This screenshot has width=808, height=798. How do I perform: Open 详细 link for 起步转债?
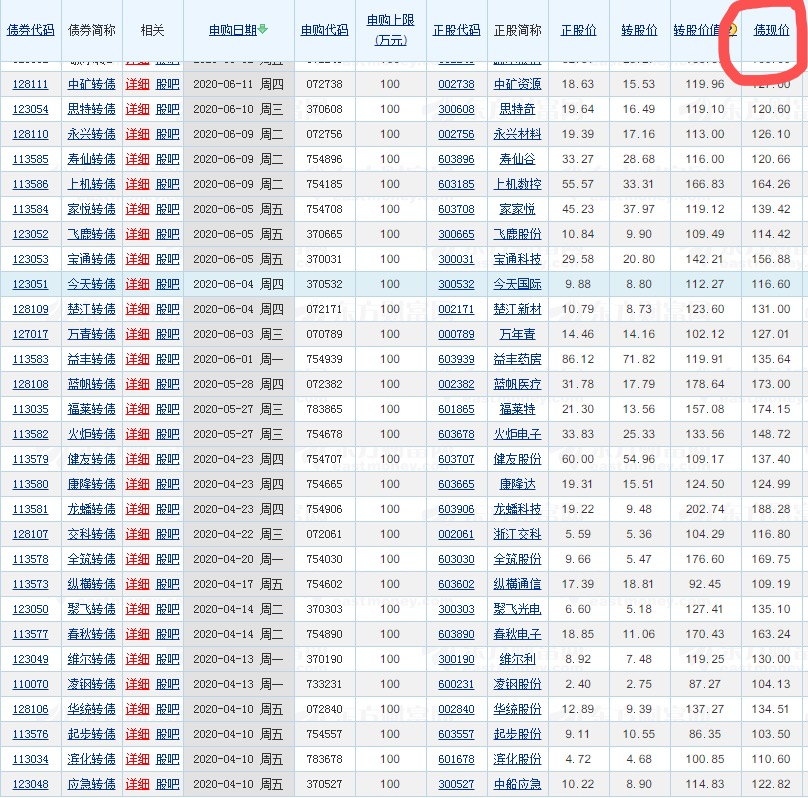(x=138, y=734)
